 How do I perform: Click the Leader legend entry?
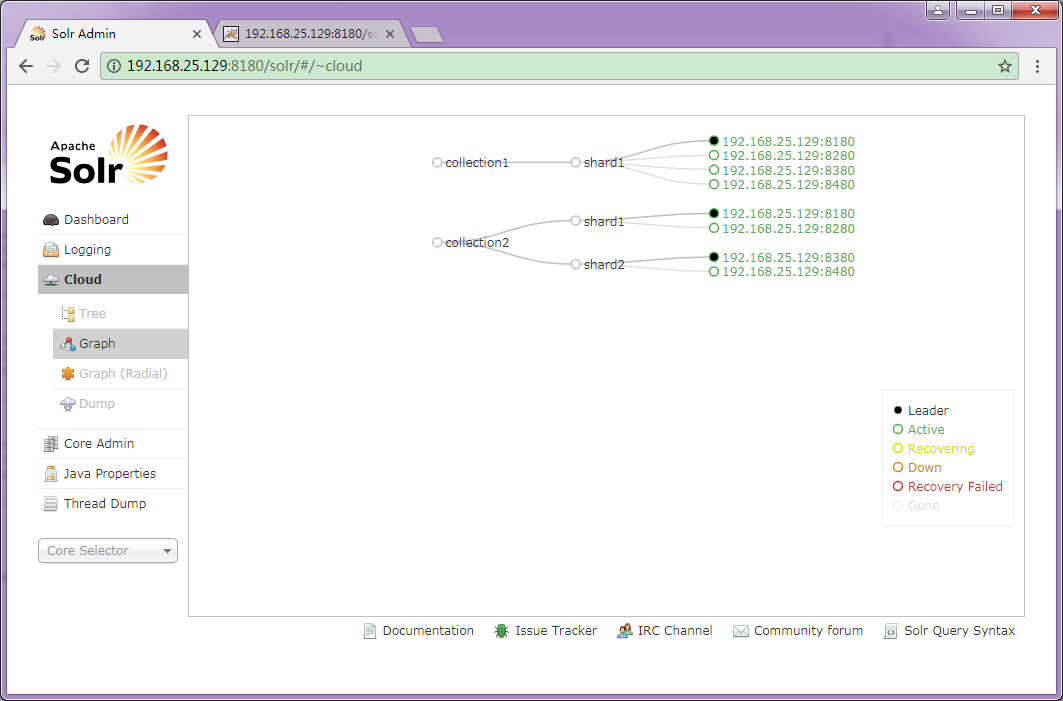[x=921, y=410]
